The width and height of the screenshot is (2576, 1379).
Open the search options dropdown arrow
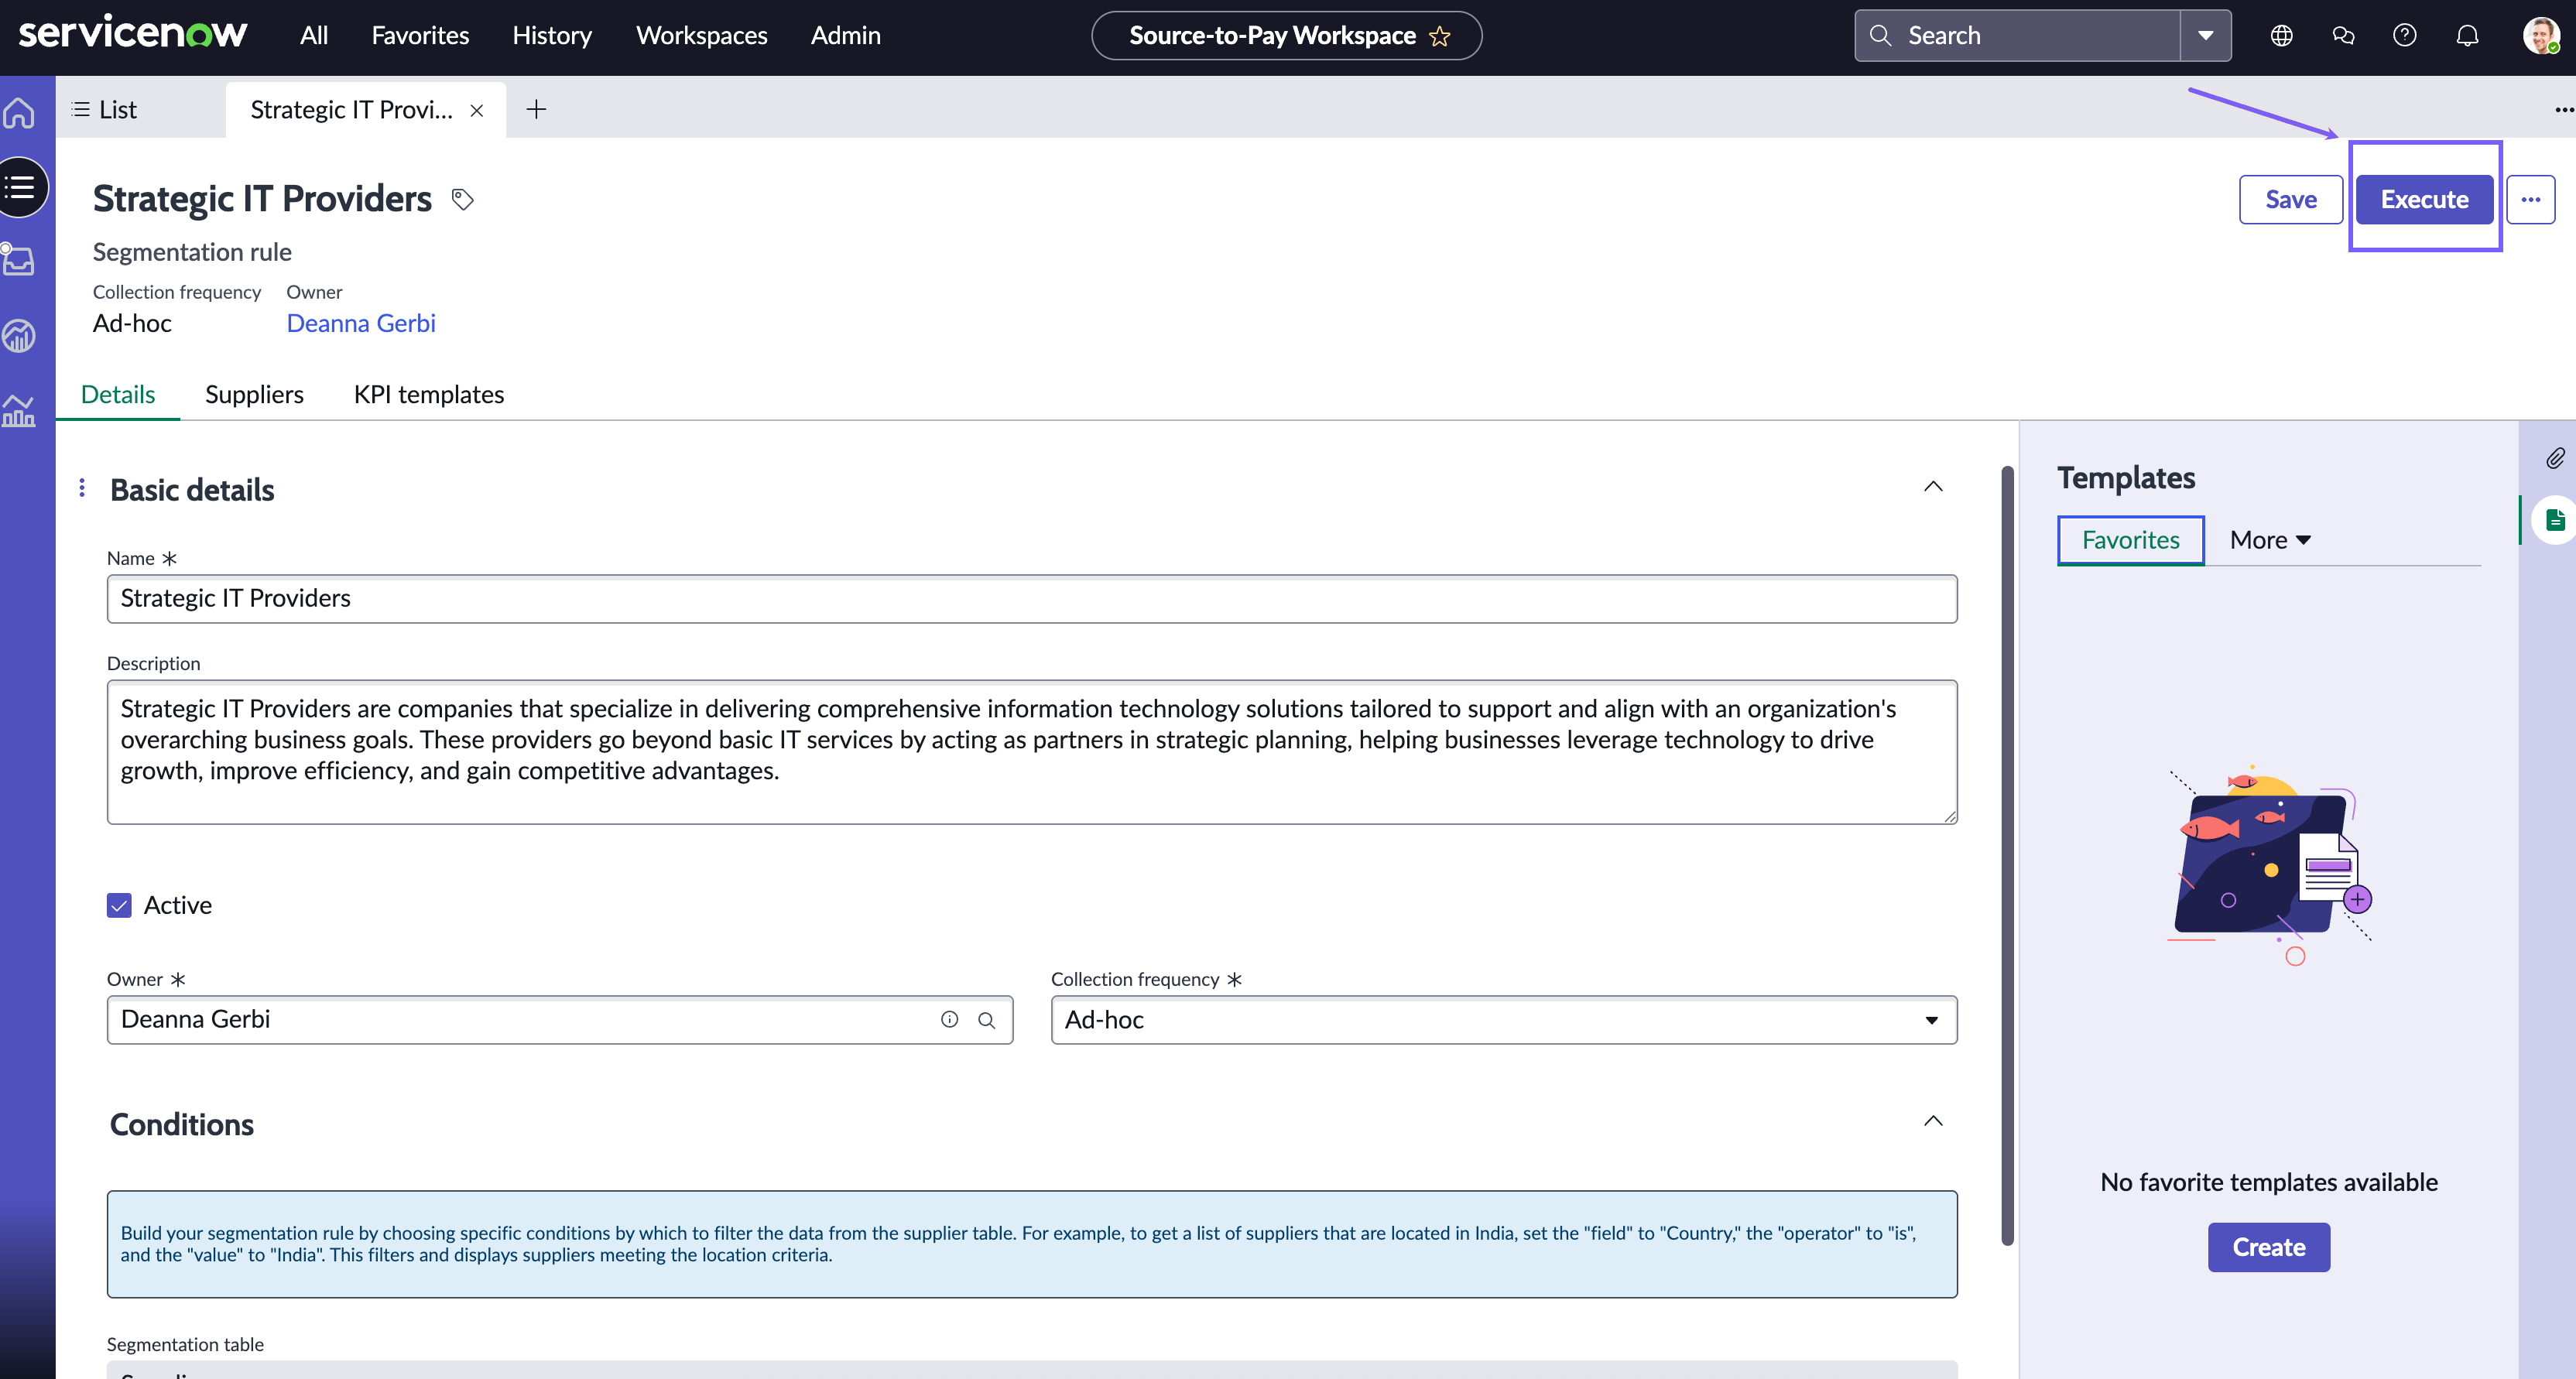(x=2205, y=36)
